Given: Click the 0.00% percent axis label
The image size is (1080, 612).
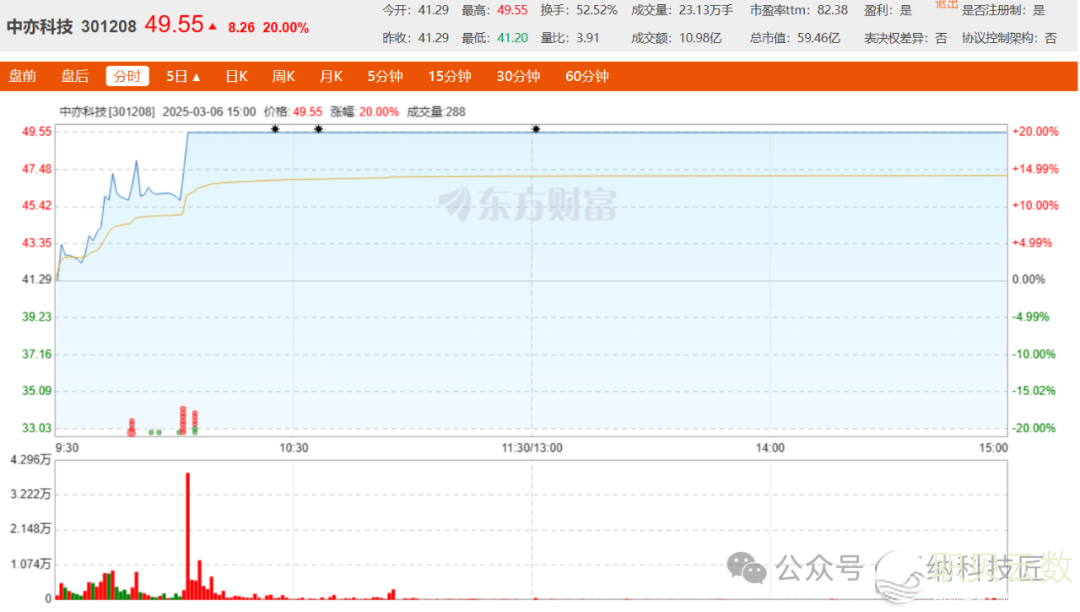Looking at the screenshot, I should pos(1028,279).
